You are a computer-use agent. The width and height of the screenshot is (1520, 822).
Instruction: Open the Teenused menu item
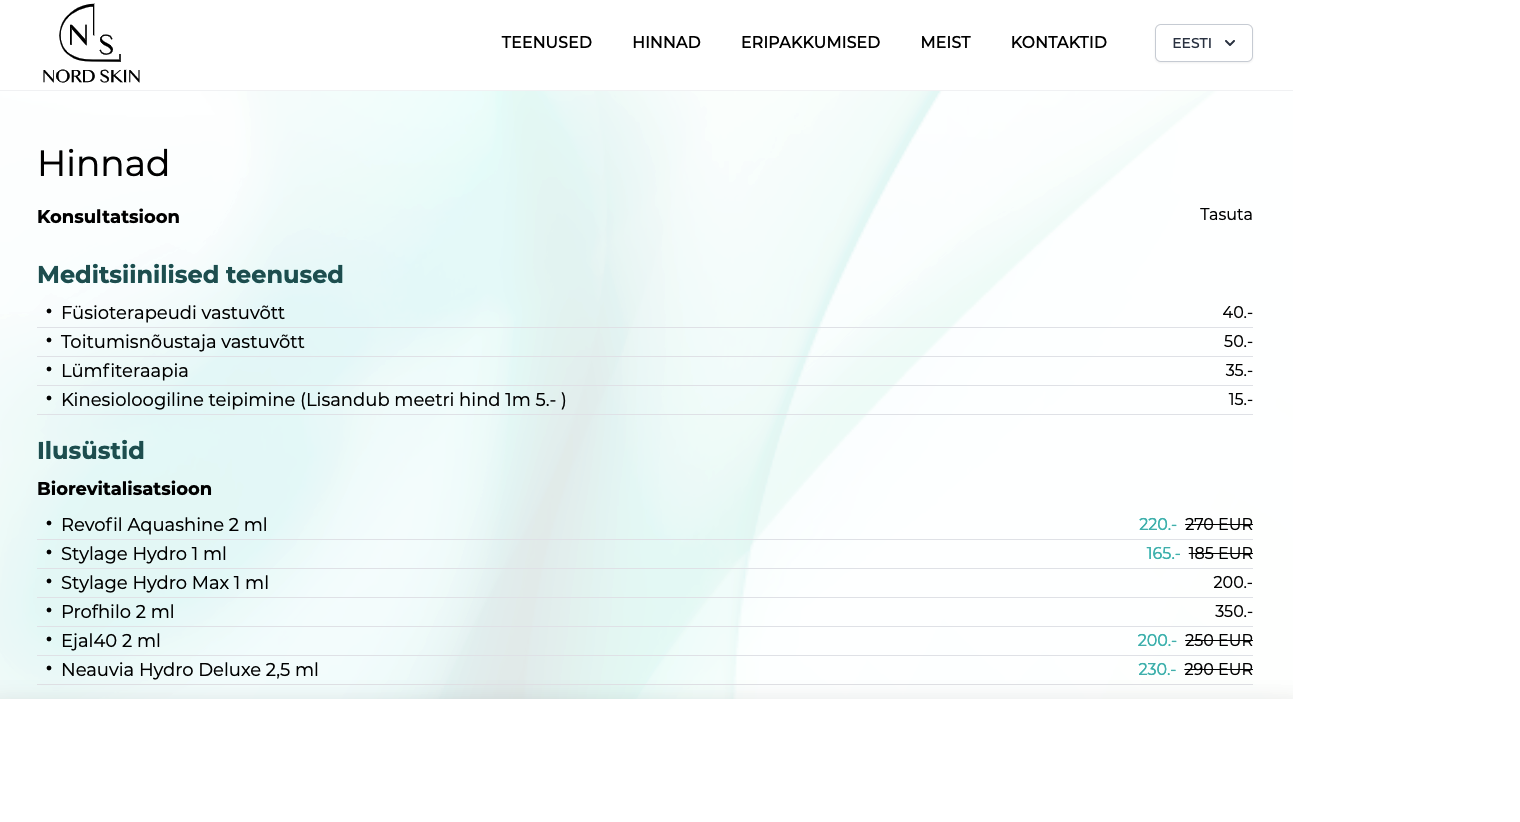546,43
